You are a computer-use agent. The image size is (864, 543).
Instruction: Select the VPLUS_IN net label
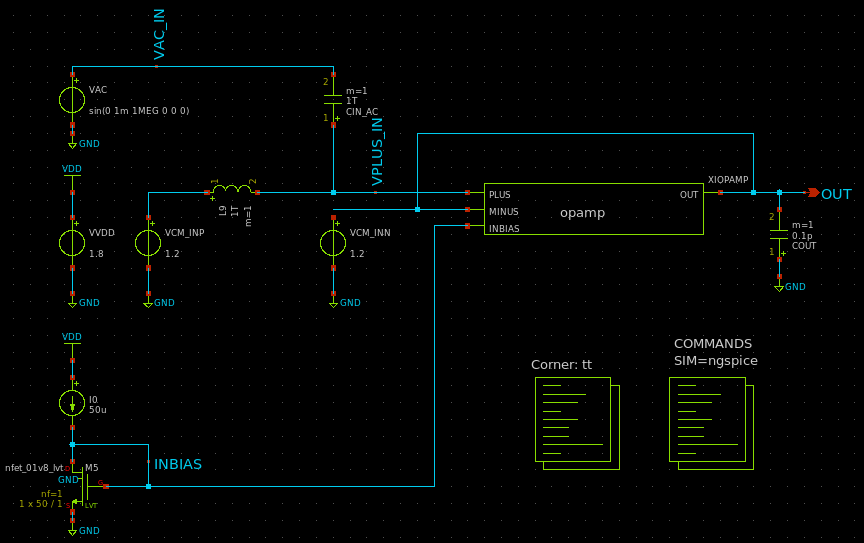pos(377,151)
